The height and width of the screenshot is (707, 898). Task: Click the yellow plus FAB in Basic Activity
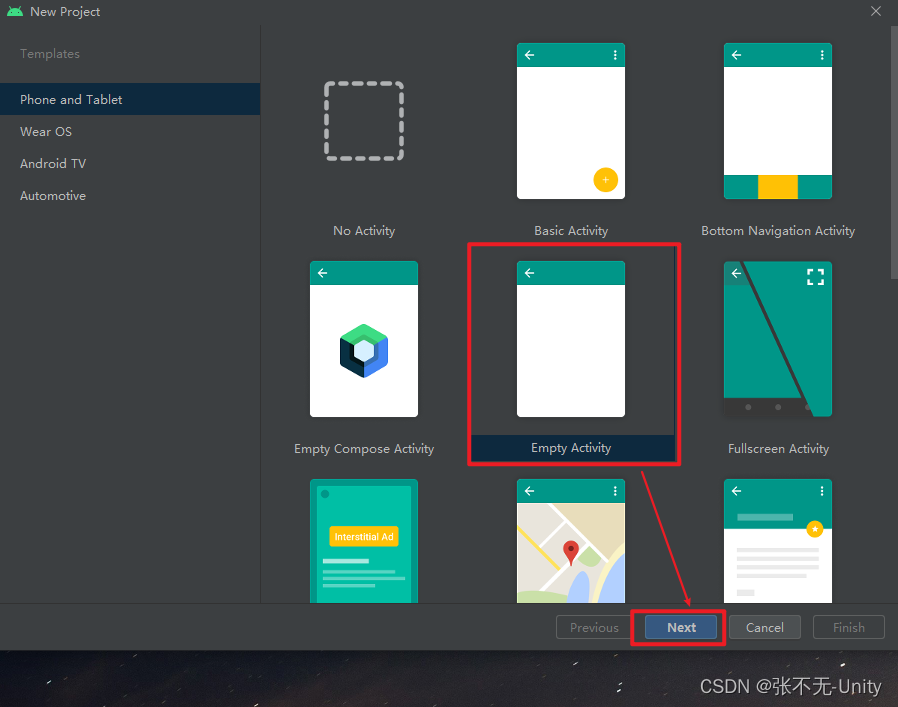[605, 180]
